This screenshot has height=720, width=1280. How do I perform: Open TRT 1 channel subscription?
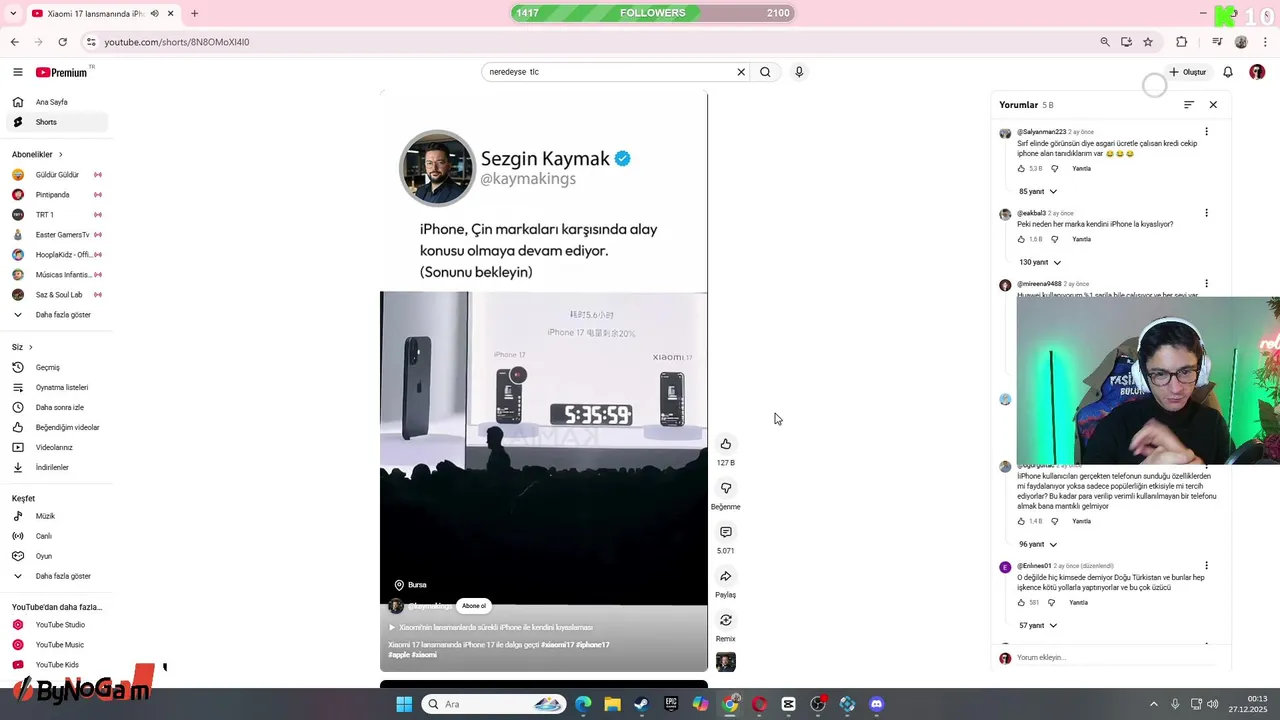tap(56, 215)
